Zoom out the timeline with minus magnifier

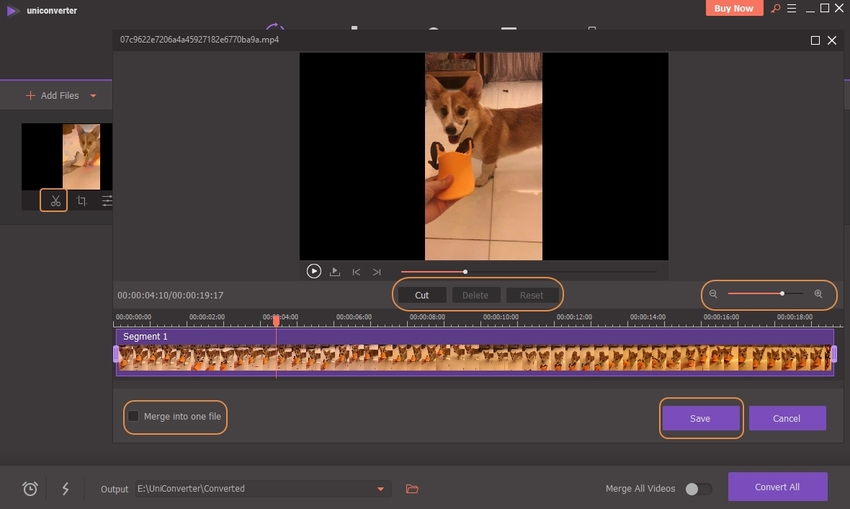[713, 294]
